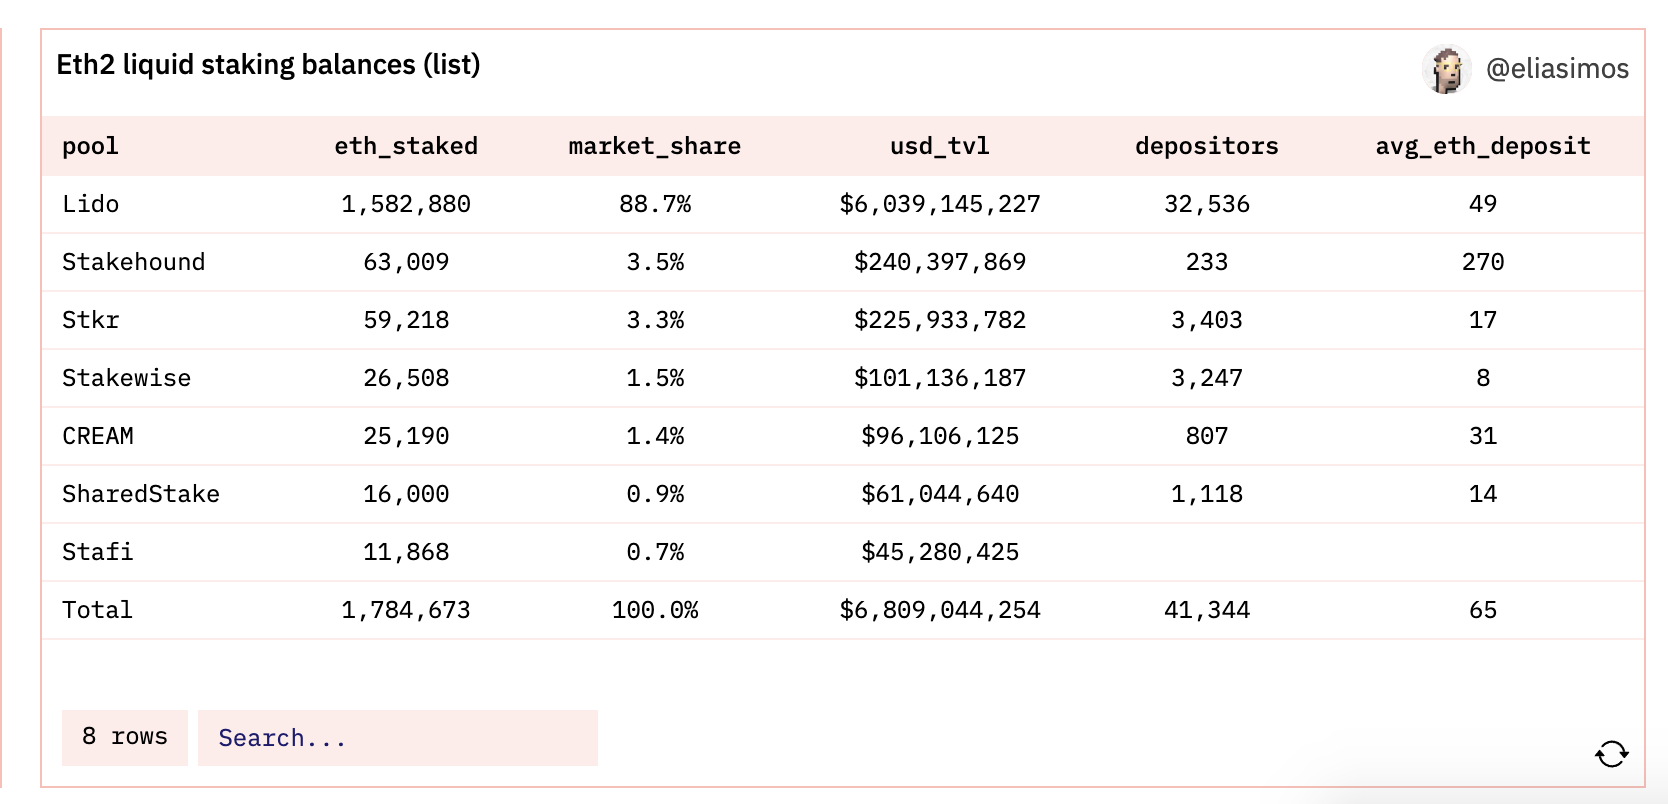Click Lido's TVL $6,039,145,227
This screenshot has width=1668, height=804.
point(940,204)
